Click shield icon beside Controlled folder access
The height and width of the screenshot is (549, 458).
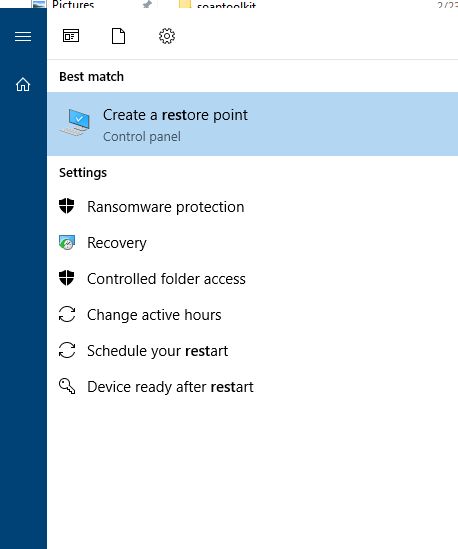click(x=67, y=278)
